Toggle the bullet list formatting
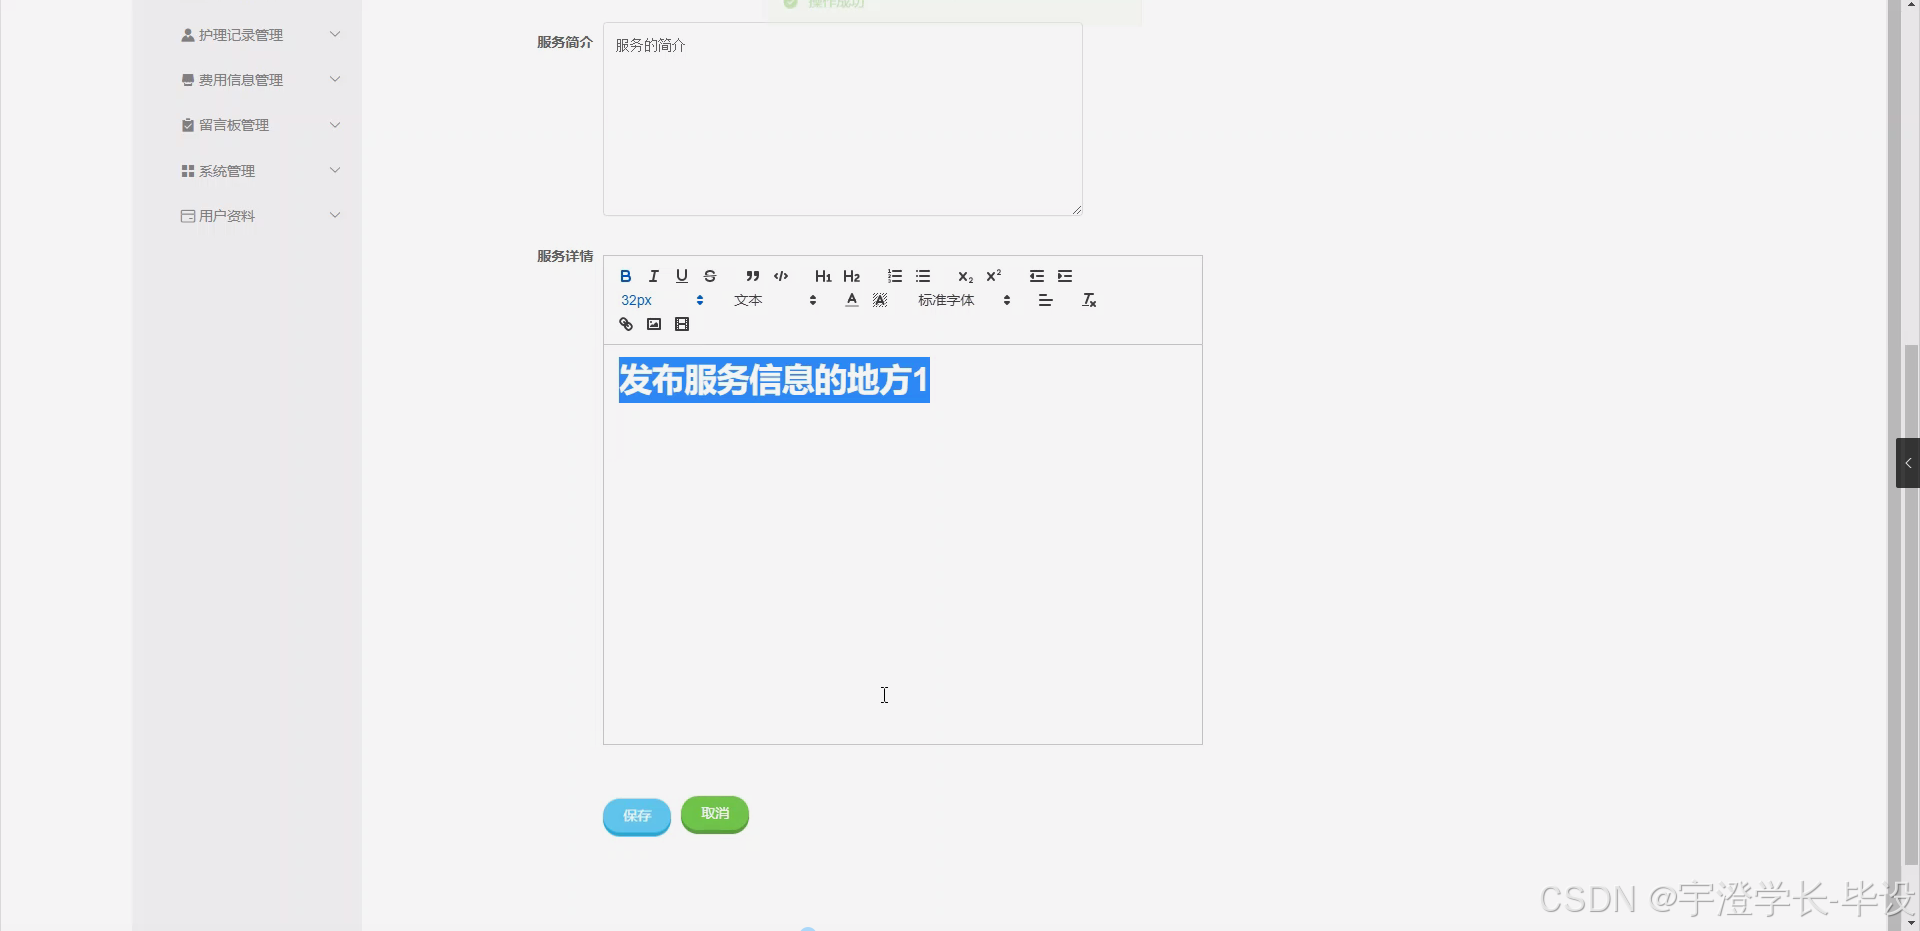 922,276
